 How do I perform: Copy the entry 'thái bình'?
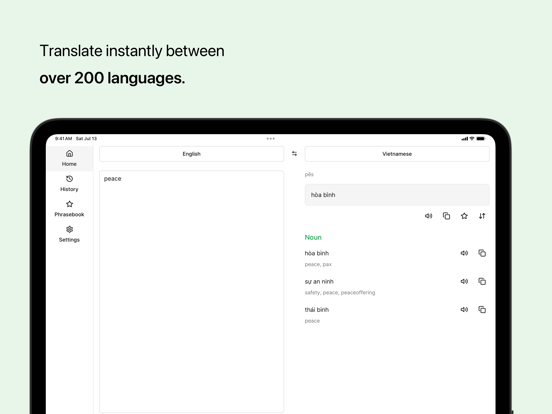pyautogui.click(x=482, y=309)
